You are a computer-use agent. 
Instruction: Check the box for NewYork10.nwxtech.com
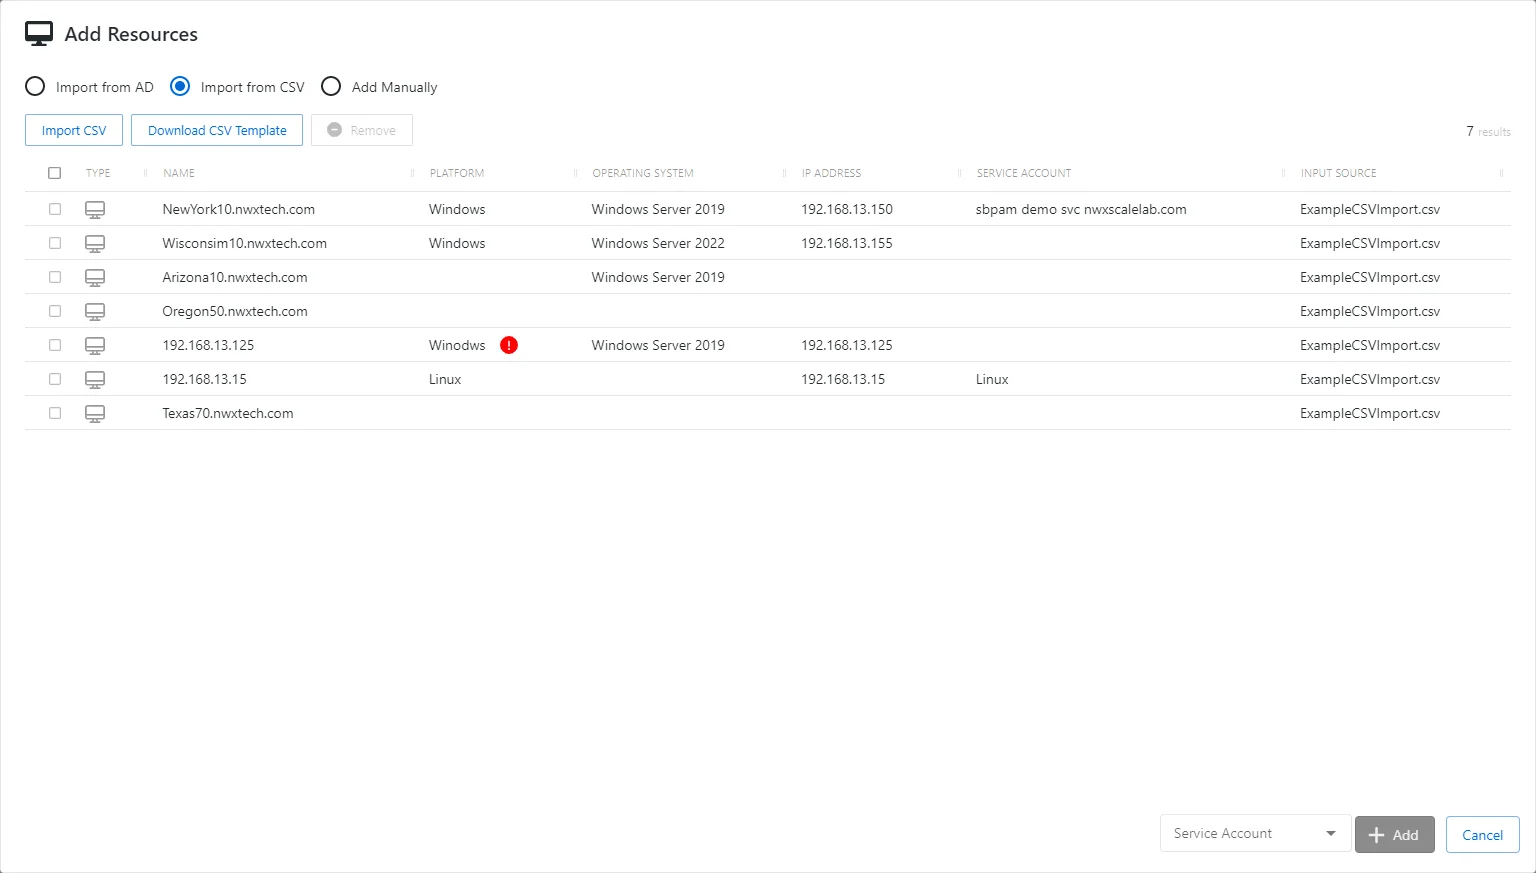point(55,209)
